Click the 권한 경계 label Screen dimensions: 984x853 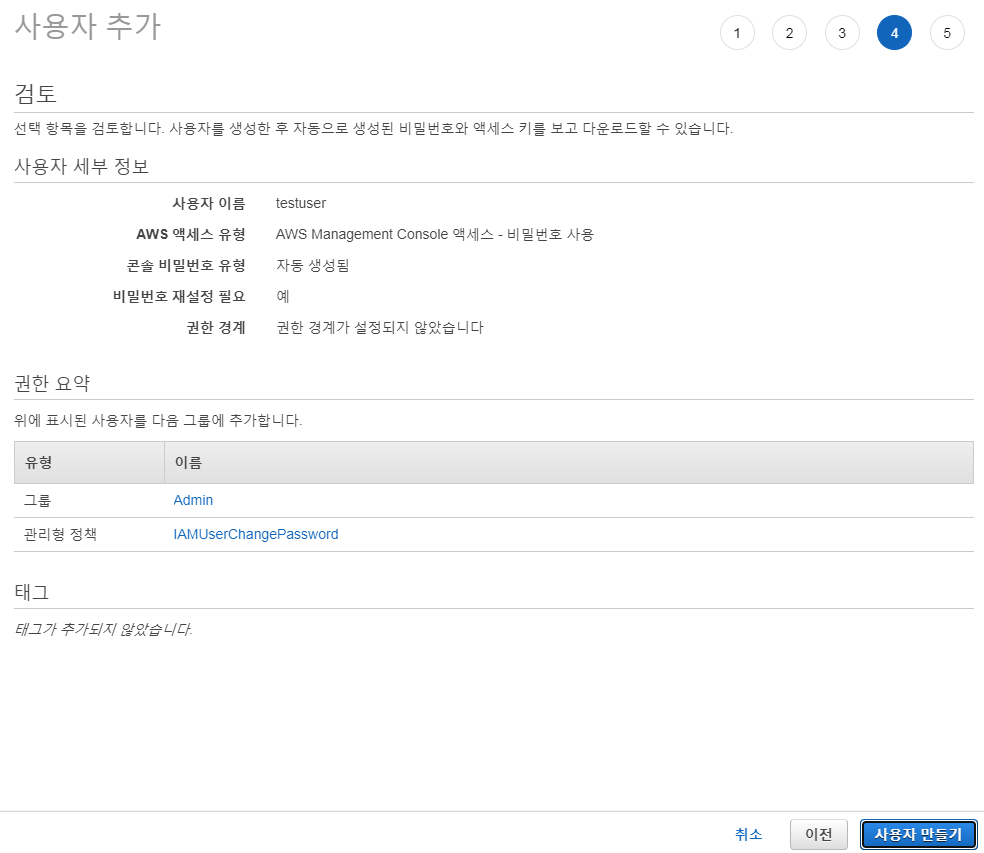click(x=216, y=328)
